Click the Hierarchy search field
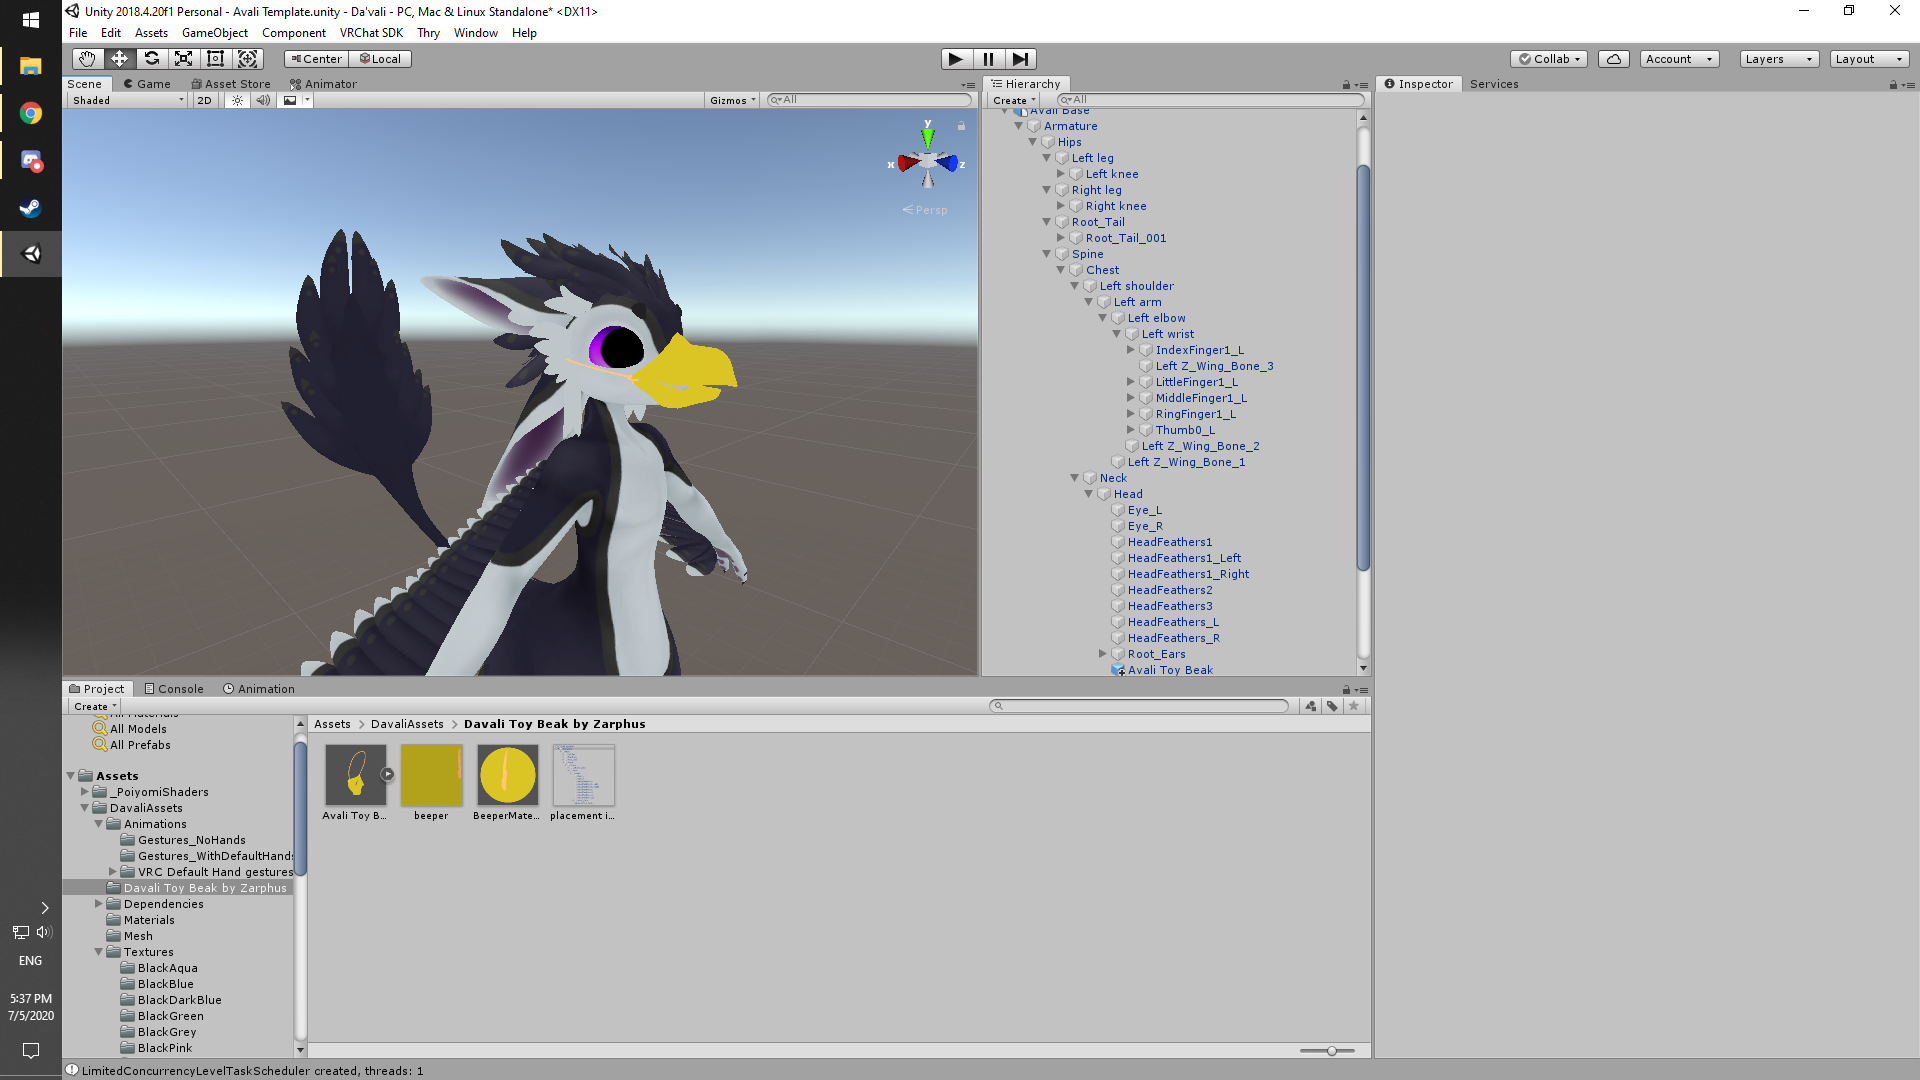1920x1080 pixels. click(x=1210, y=100)
